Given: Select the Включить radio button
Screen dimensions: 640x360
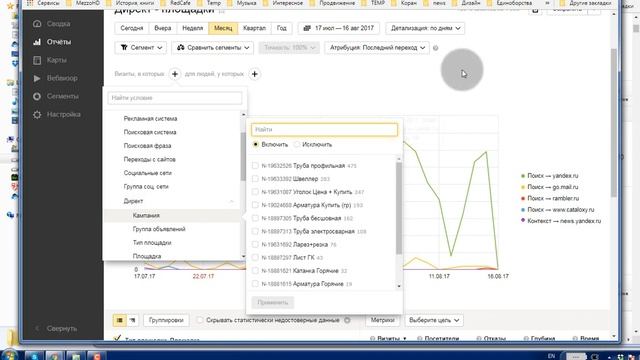Looking at the screenshot, I should pyautogui.click(x=256, y=144).
